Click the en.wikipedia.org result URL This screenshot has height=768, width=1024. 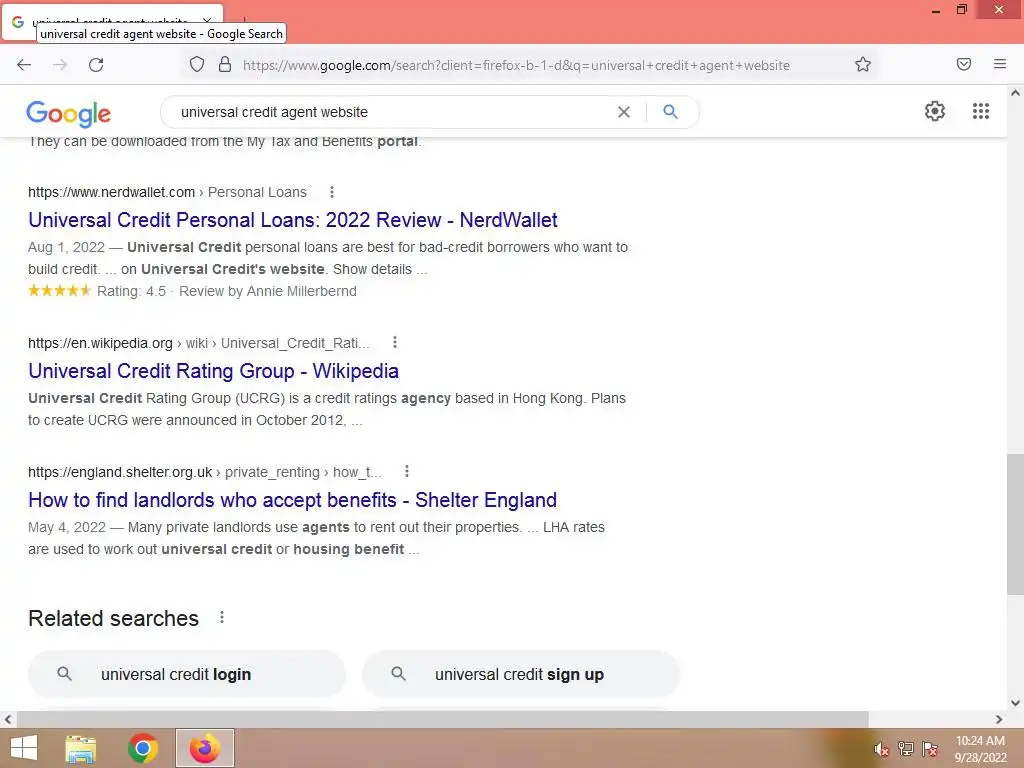point(101,343)
